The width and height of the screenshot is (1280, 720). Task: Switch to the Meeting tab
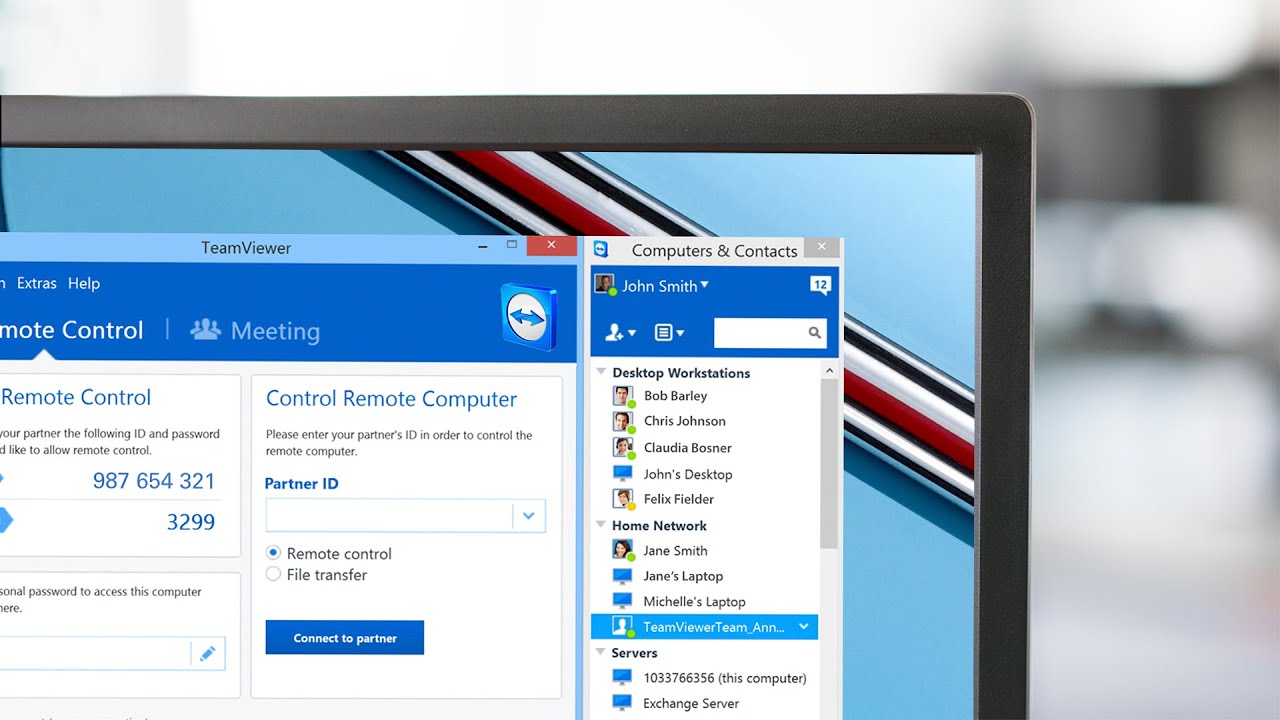(255, 330)
